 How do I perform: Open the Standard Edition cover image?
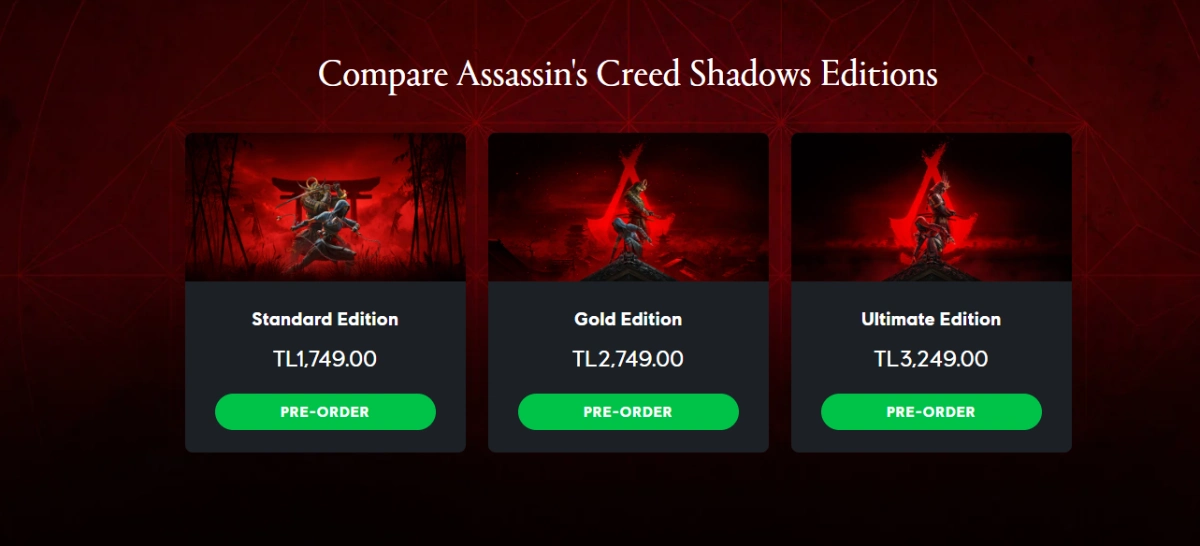(325, 207)
